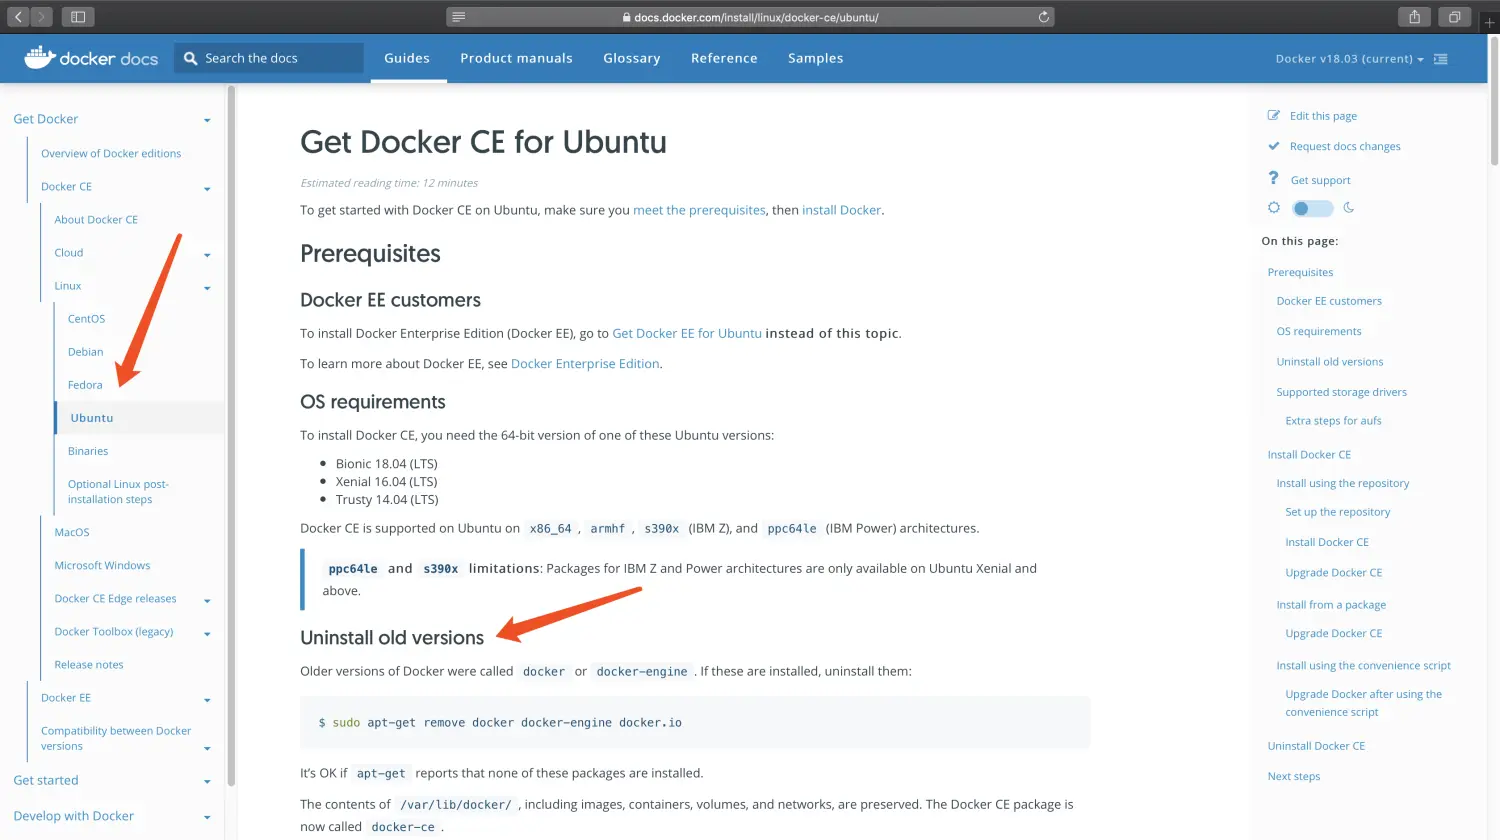Collapse the Linux sidebar arrow
Image resolution: width=1500 pixels, height=840 pixels.
[x=207, y=288]
